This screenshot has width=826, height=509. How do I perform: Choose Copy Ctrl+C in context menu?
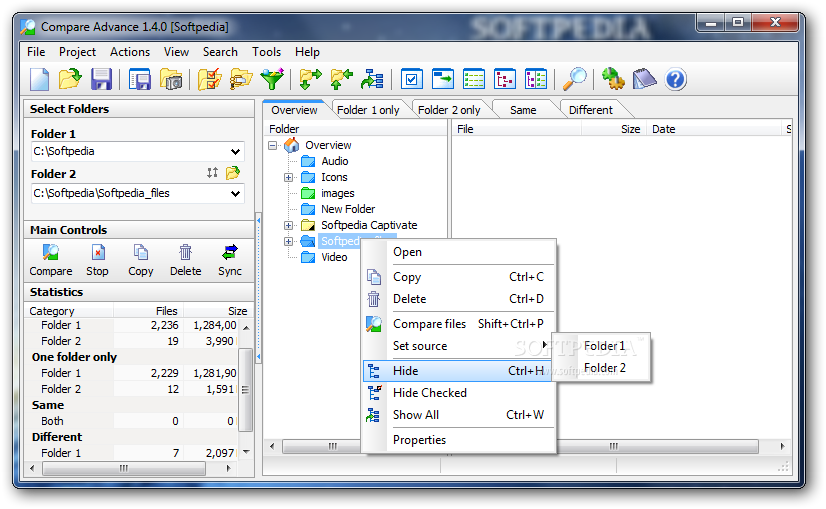pos(457,277)
